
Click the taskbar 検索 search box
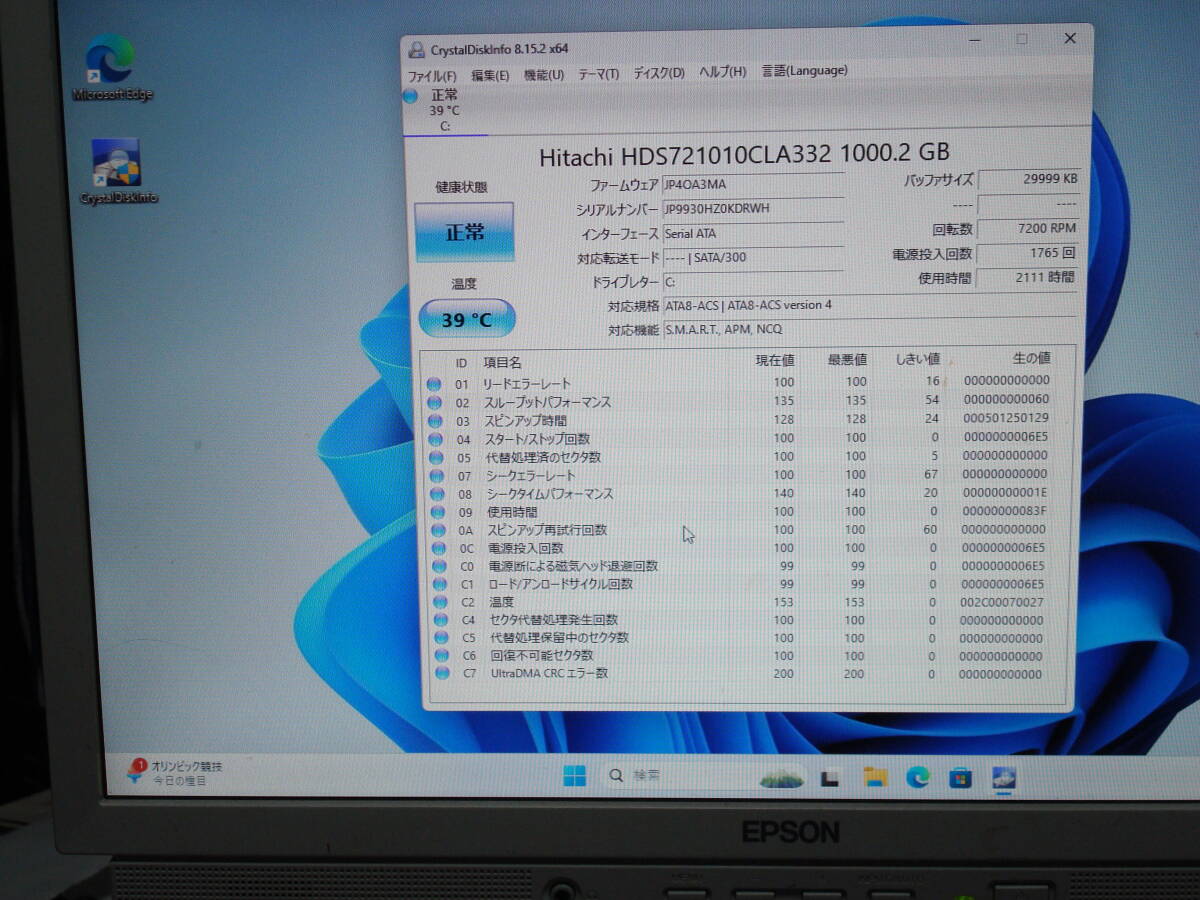pyautogui.click(x=704, y=776)
